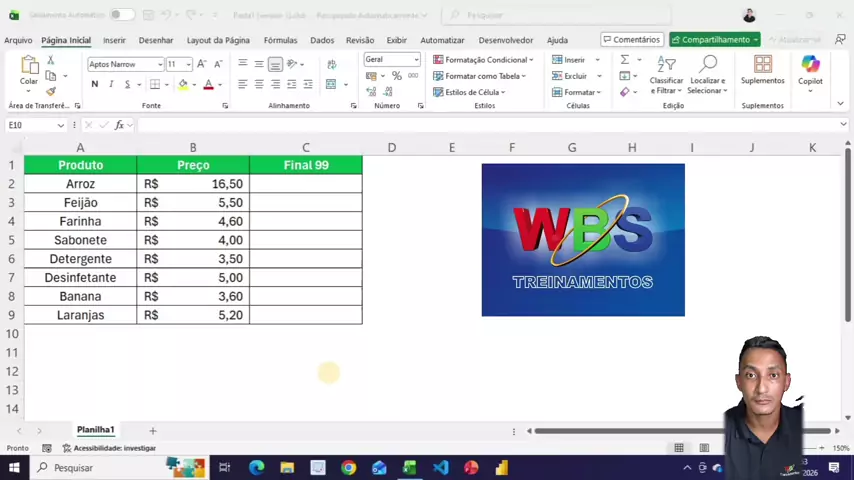Open Estilos de Célula menu
Image resolution: width=854 pixels, height=480 pixels.
[x=469, y=92]
